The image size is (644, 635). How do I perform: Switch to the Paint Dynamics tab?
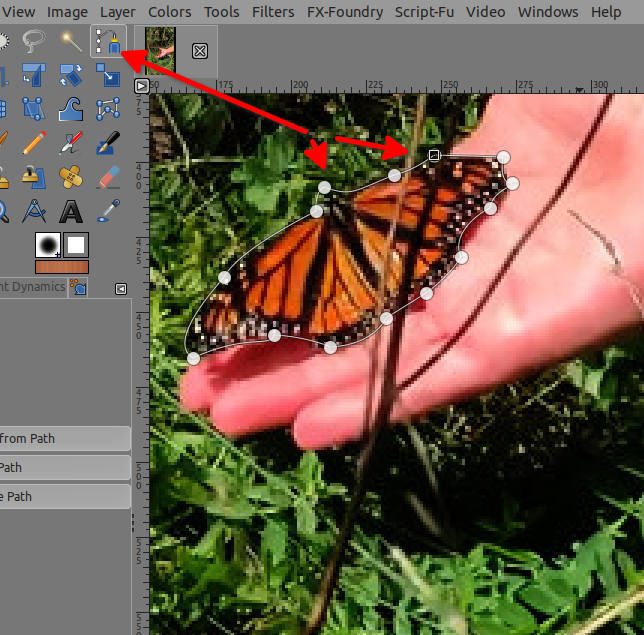click(x=32, y=286)
